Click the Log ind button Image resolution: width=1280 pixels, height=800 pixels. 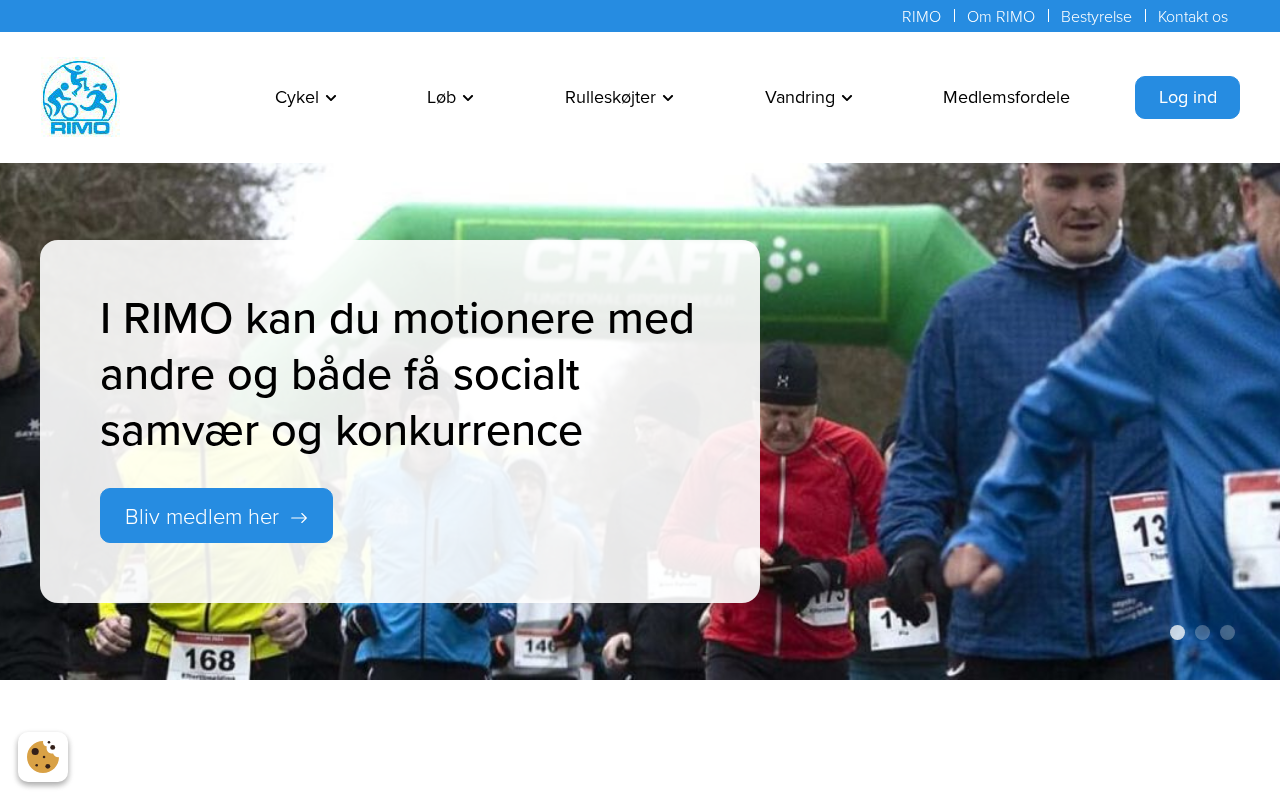pyautogui.click(x=1187, y=97)
